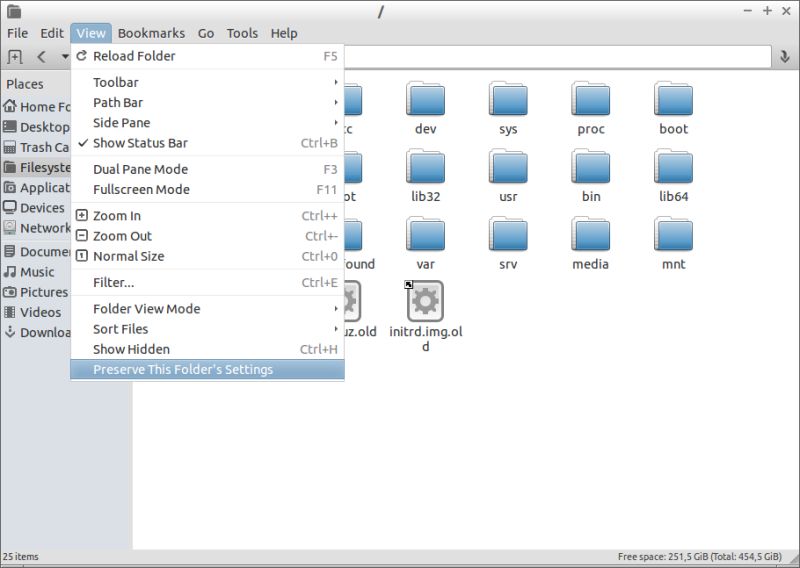Choose Reload Folder
This screenshot has height=568, width=800.
click(x=208, y=56)
